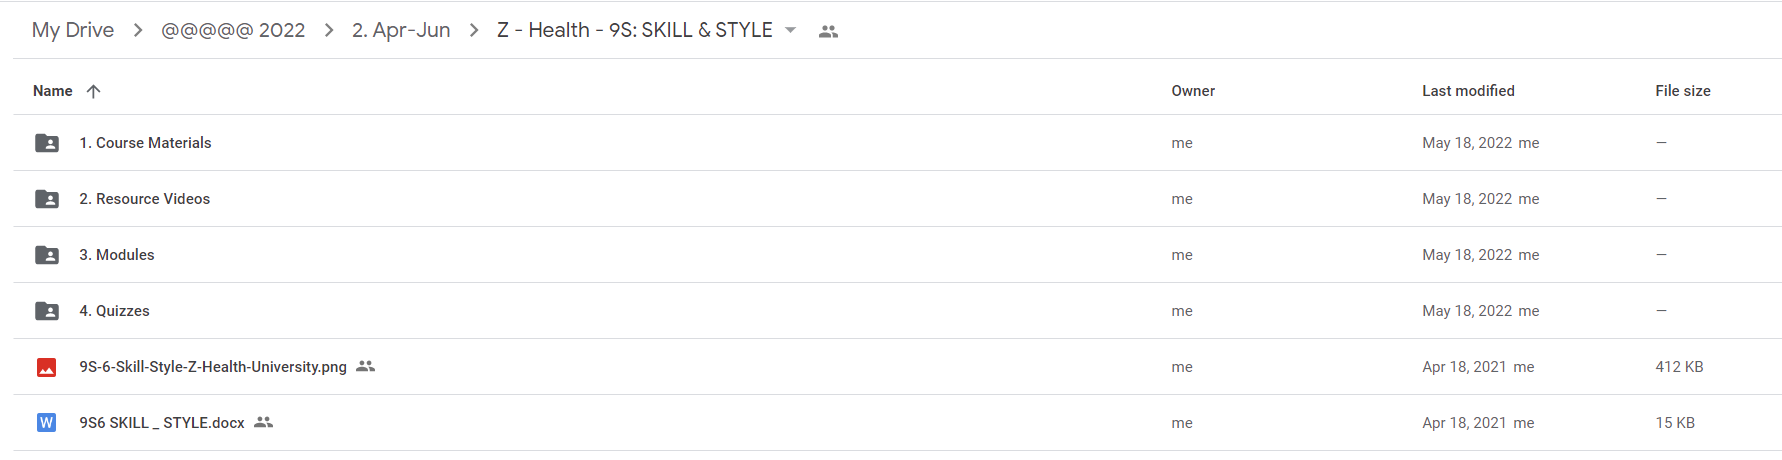Click the shared people icon in breadcrumb
Image resolution: width=1782 pixels, height=460 pixels.
pyautogui.click(x=828, y=31)
